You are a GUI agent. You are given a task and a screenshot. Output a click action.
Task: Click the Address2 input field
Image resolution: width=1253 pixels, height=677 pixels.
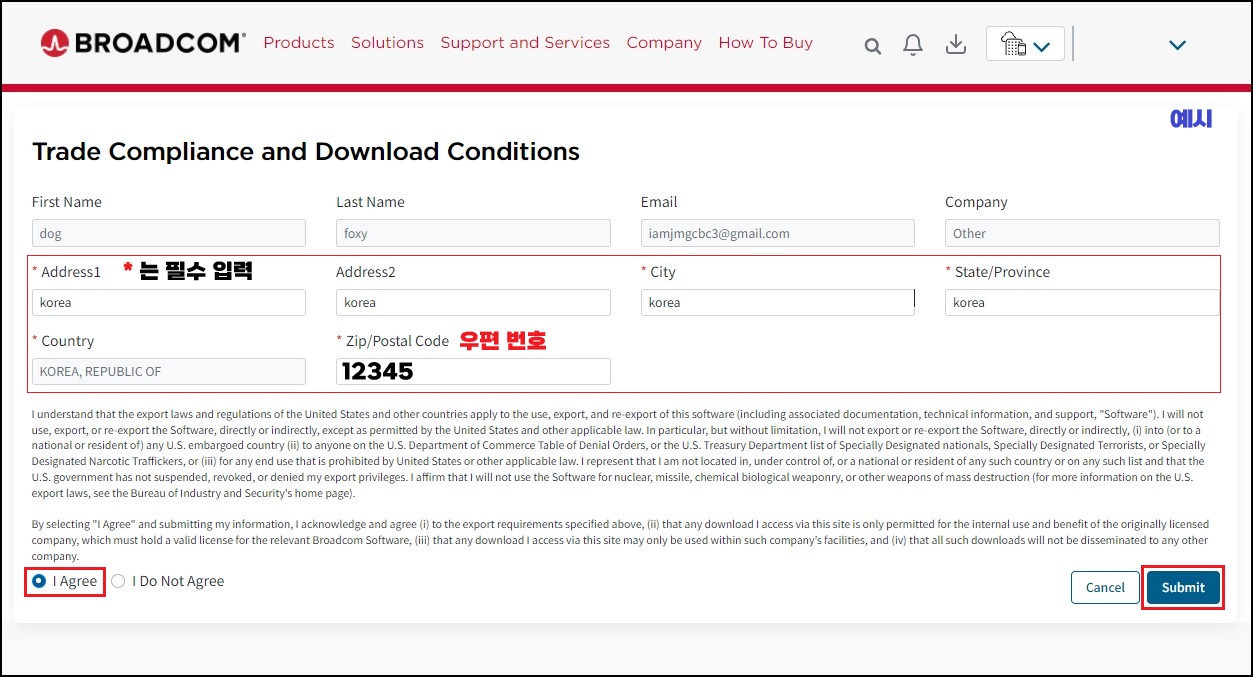click(473, 302)
